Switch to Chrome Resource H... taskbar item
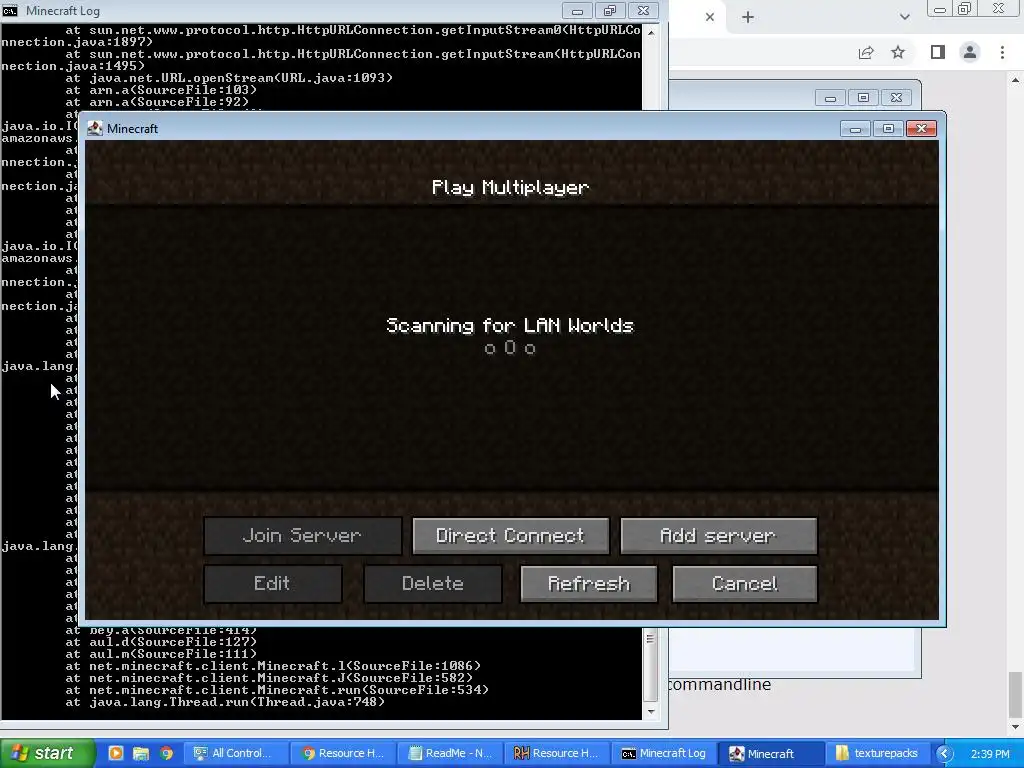1024x768 pixels. [x=342, y=753]
